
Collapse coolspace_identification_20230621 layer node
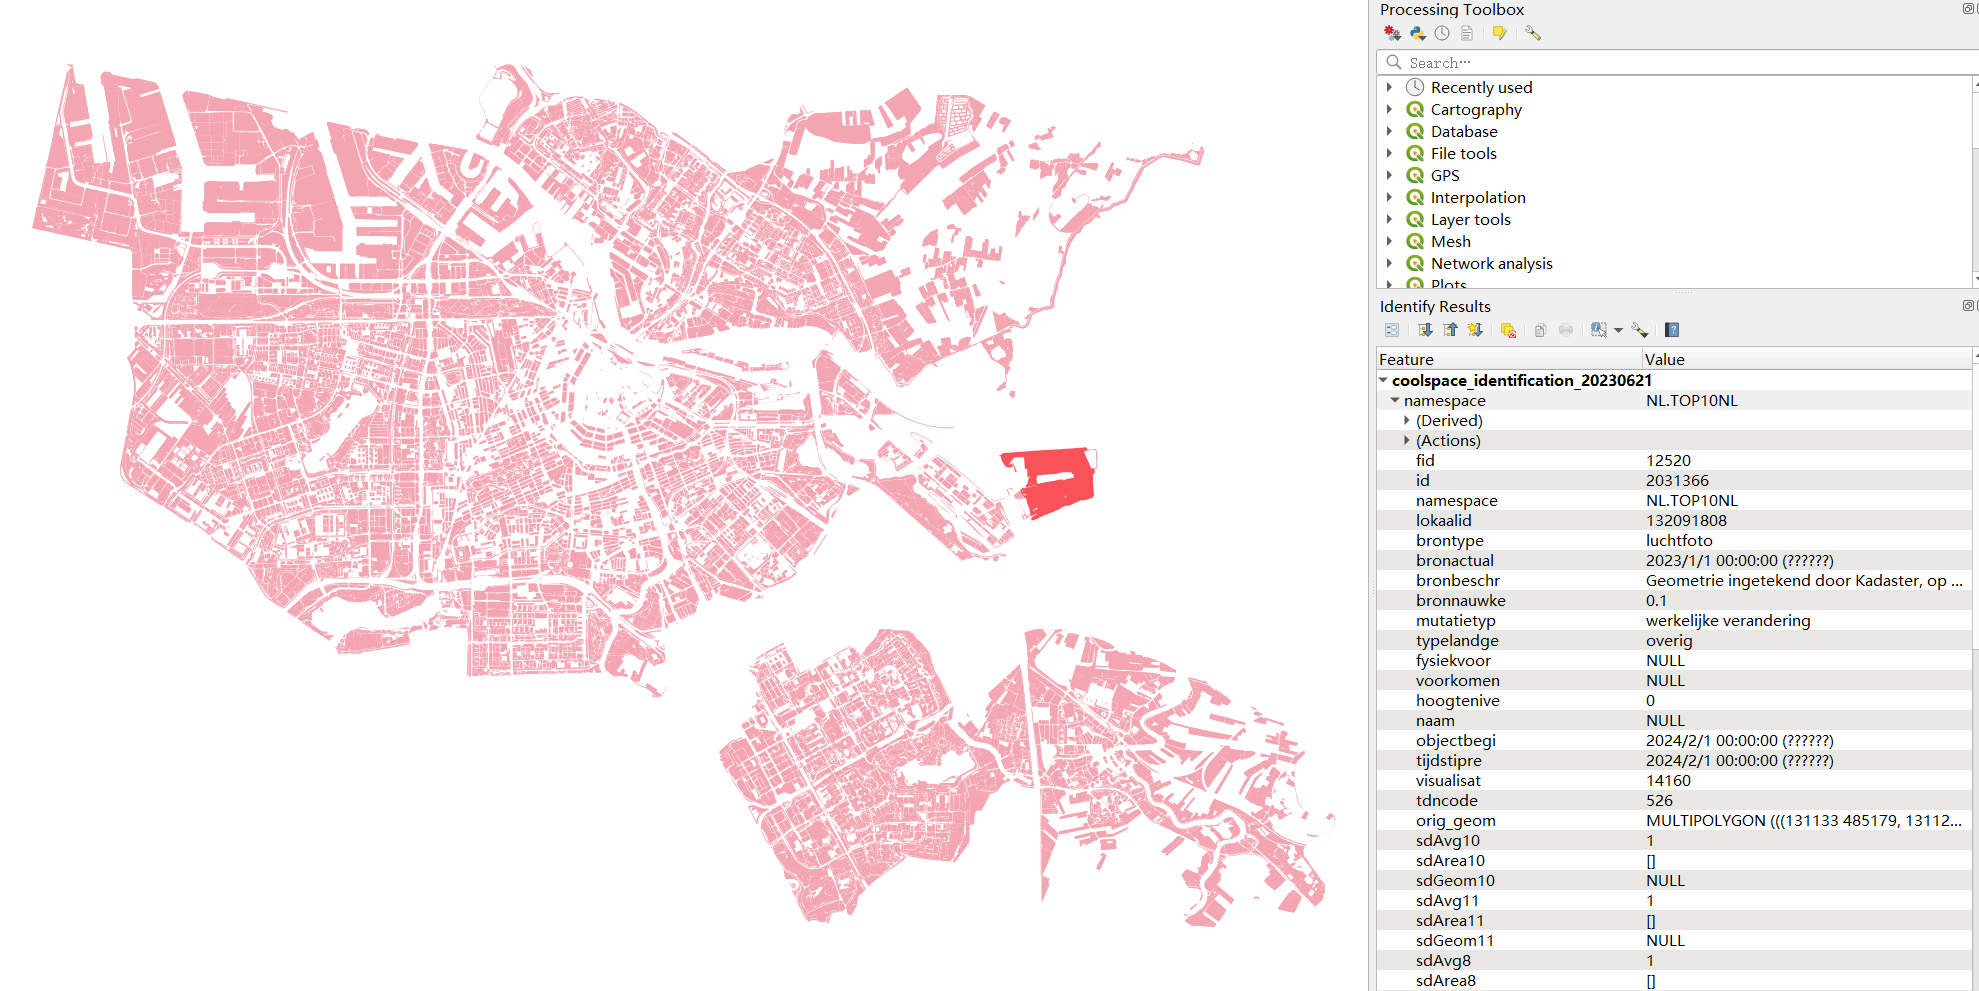coord(1383,381)
